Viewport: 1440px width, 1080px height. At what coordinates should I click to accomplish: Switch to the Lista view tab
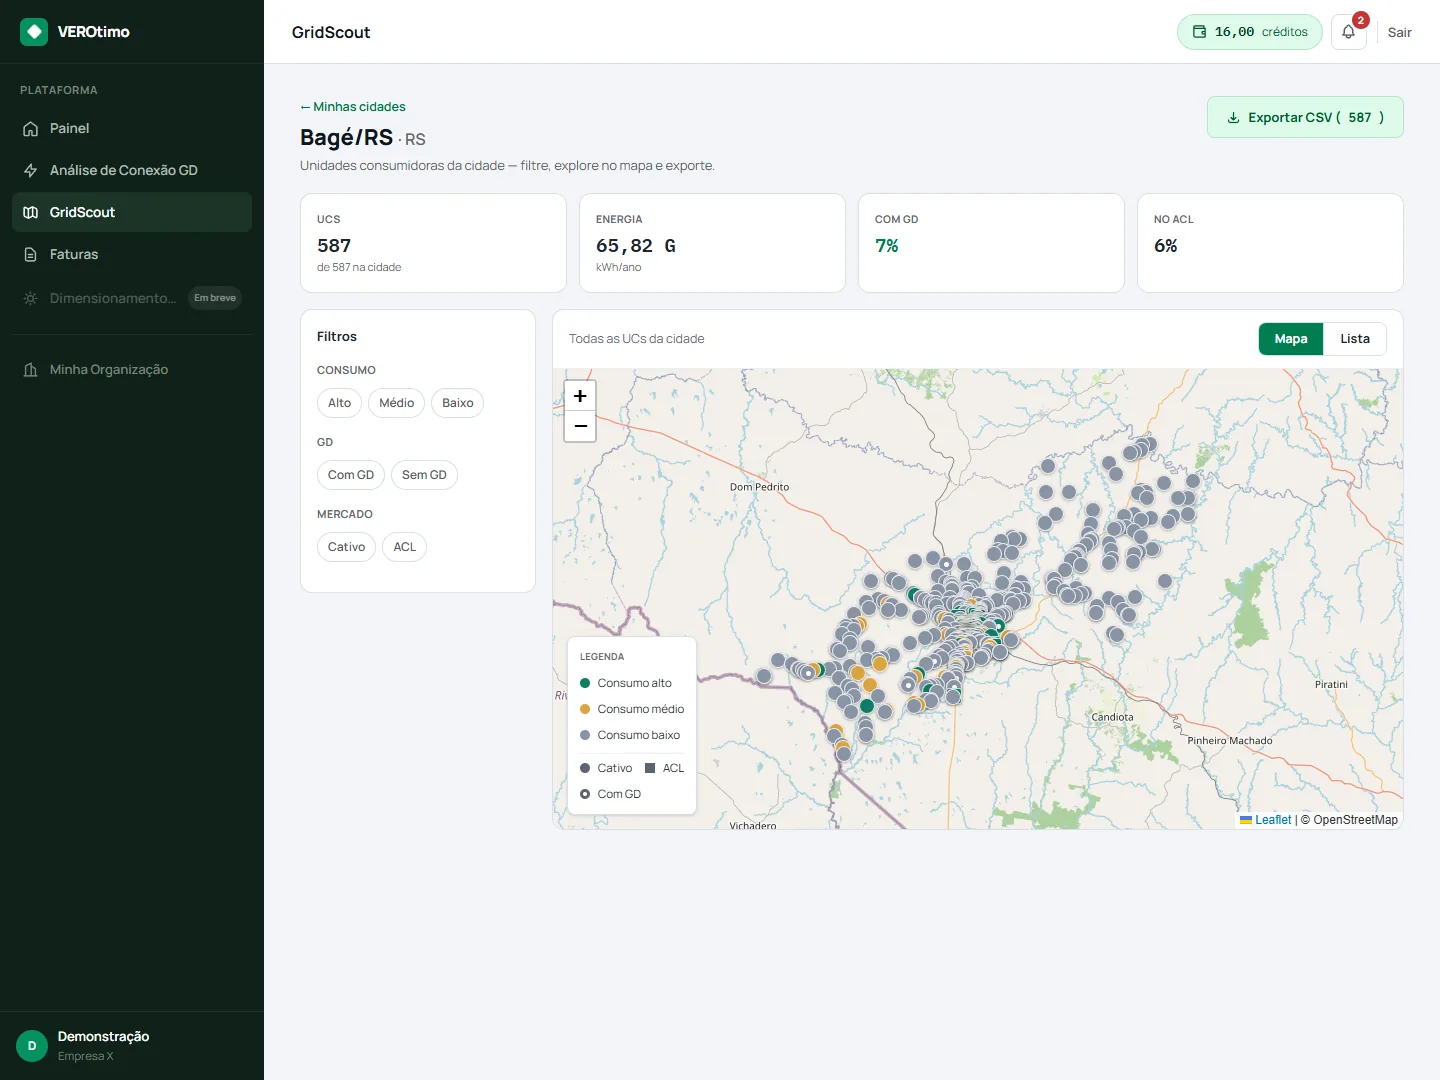(x=1355, y=339)
